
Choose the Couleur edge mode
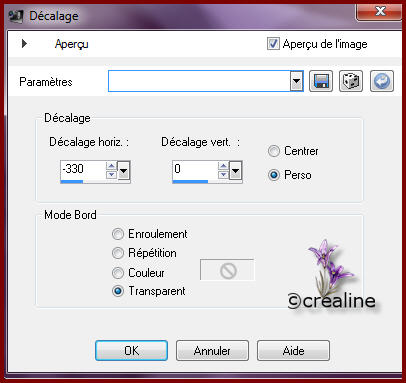coord(118,273)
